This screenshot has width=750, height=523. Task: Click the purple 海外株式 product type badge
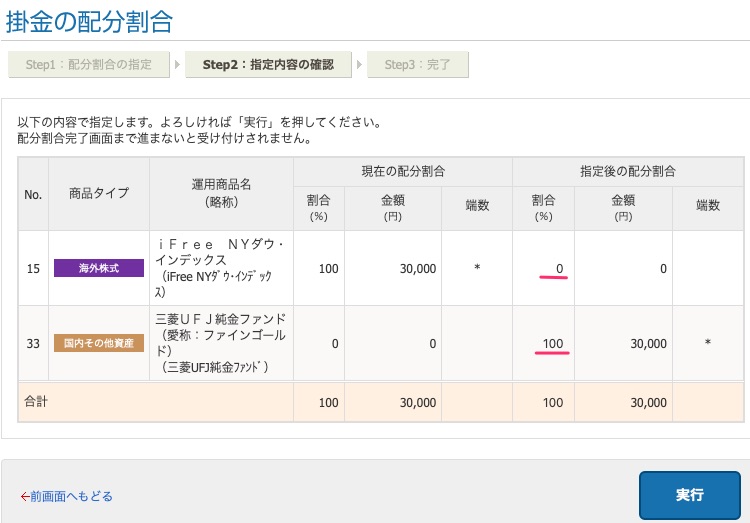coord(99,268)
